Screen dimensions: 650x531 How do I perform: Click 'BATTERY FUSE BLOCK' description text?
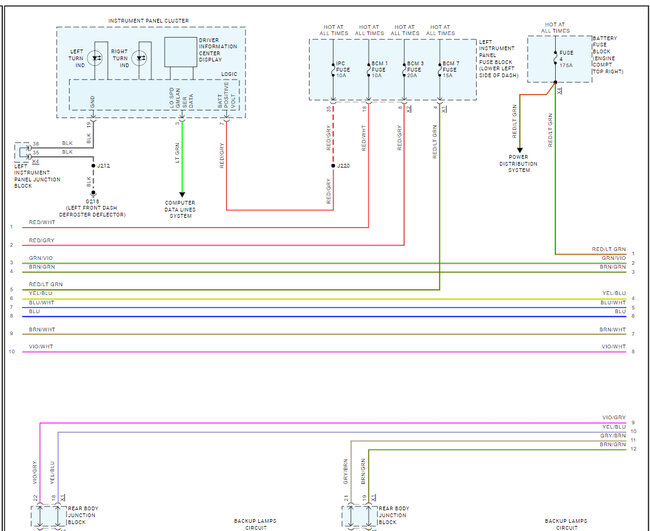point(608,55)
